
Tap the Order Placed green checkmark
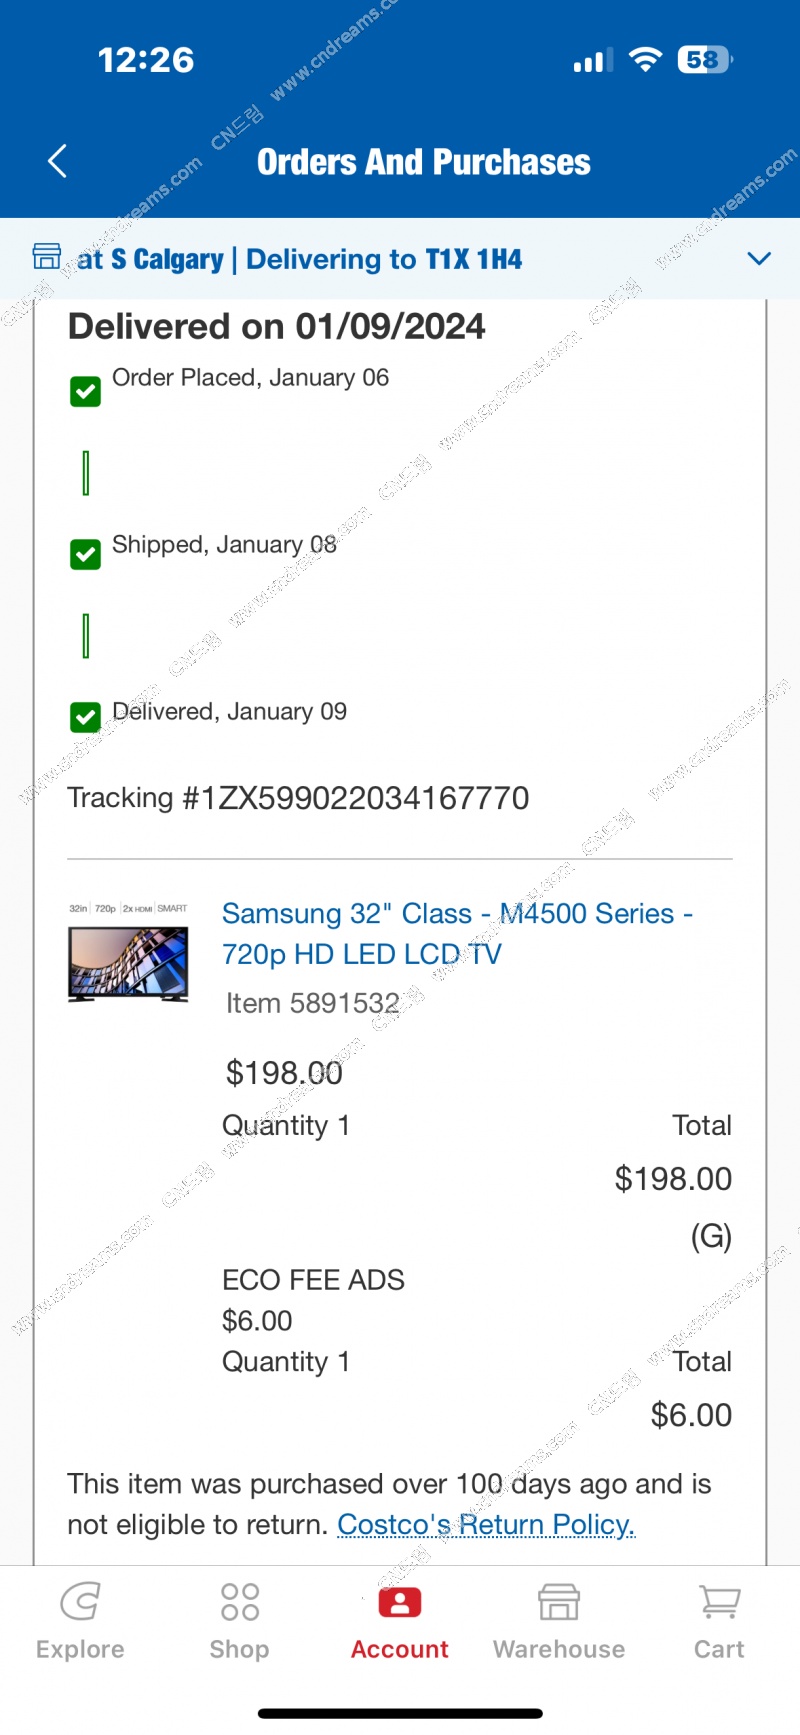(x=86, y=391)
